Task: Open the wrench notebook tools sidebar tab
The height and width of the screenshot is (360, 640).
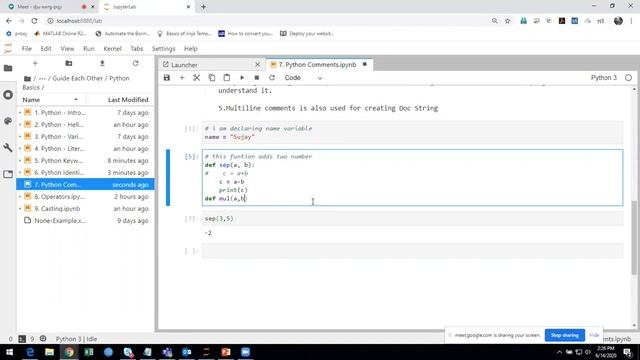Action: [8, 147]
